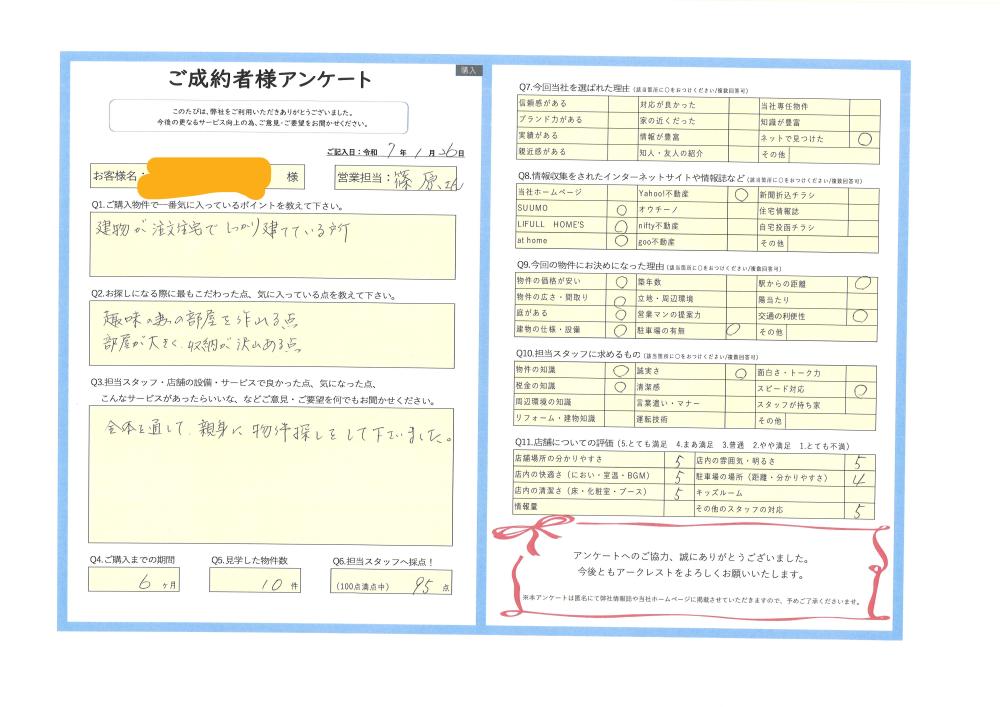1000x707 pixels.
Task: Click the circled cell beside 税金の知識
Action: [620, 386]
